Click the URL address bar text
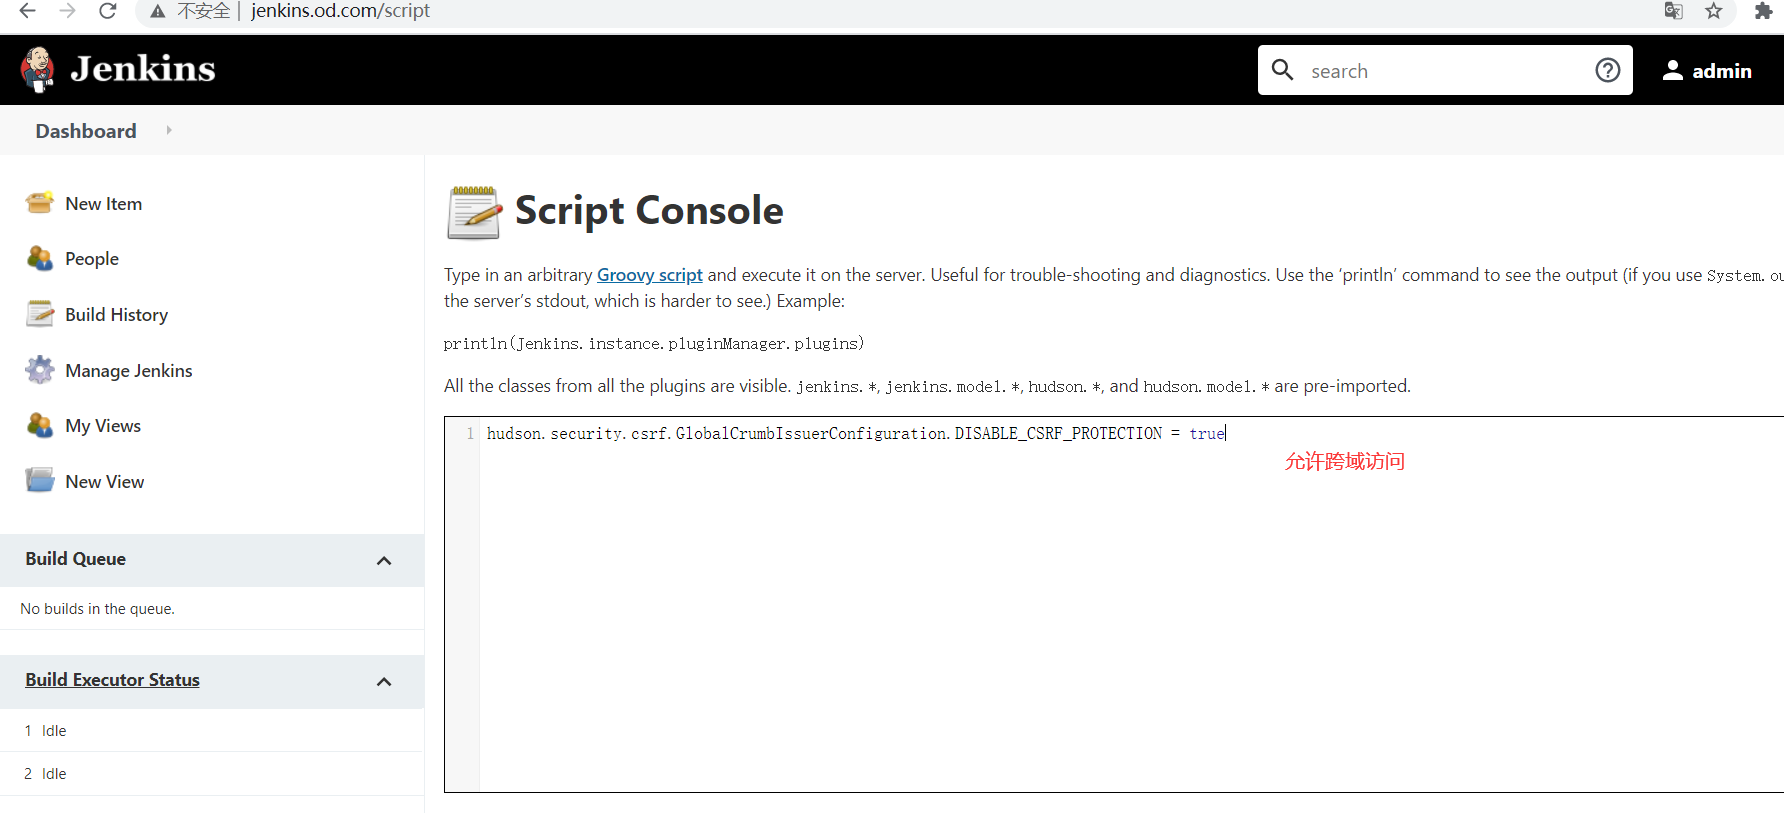Viewport: 1784px width, 813px height. pos(340,11)
